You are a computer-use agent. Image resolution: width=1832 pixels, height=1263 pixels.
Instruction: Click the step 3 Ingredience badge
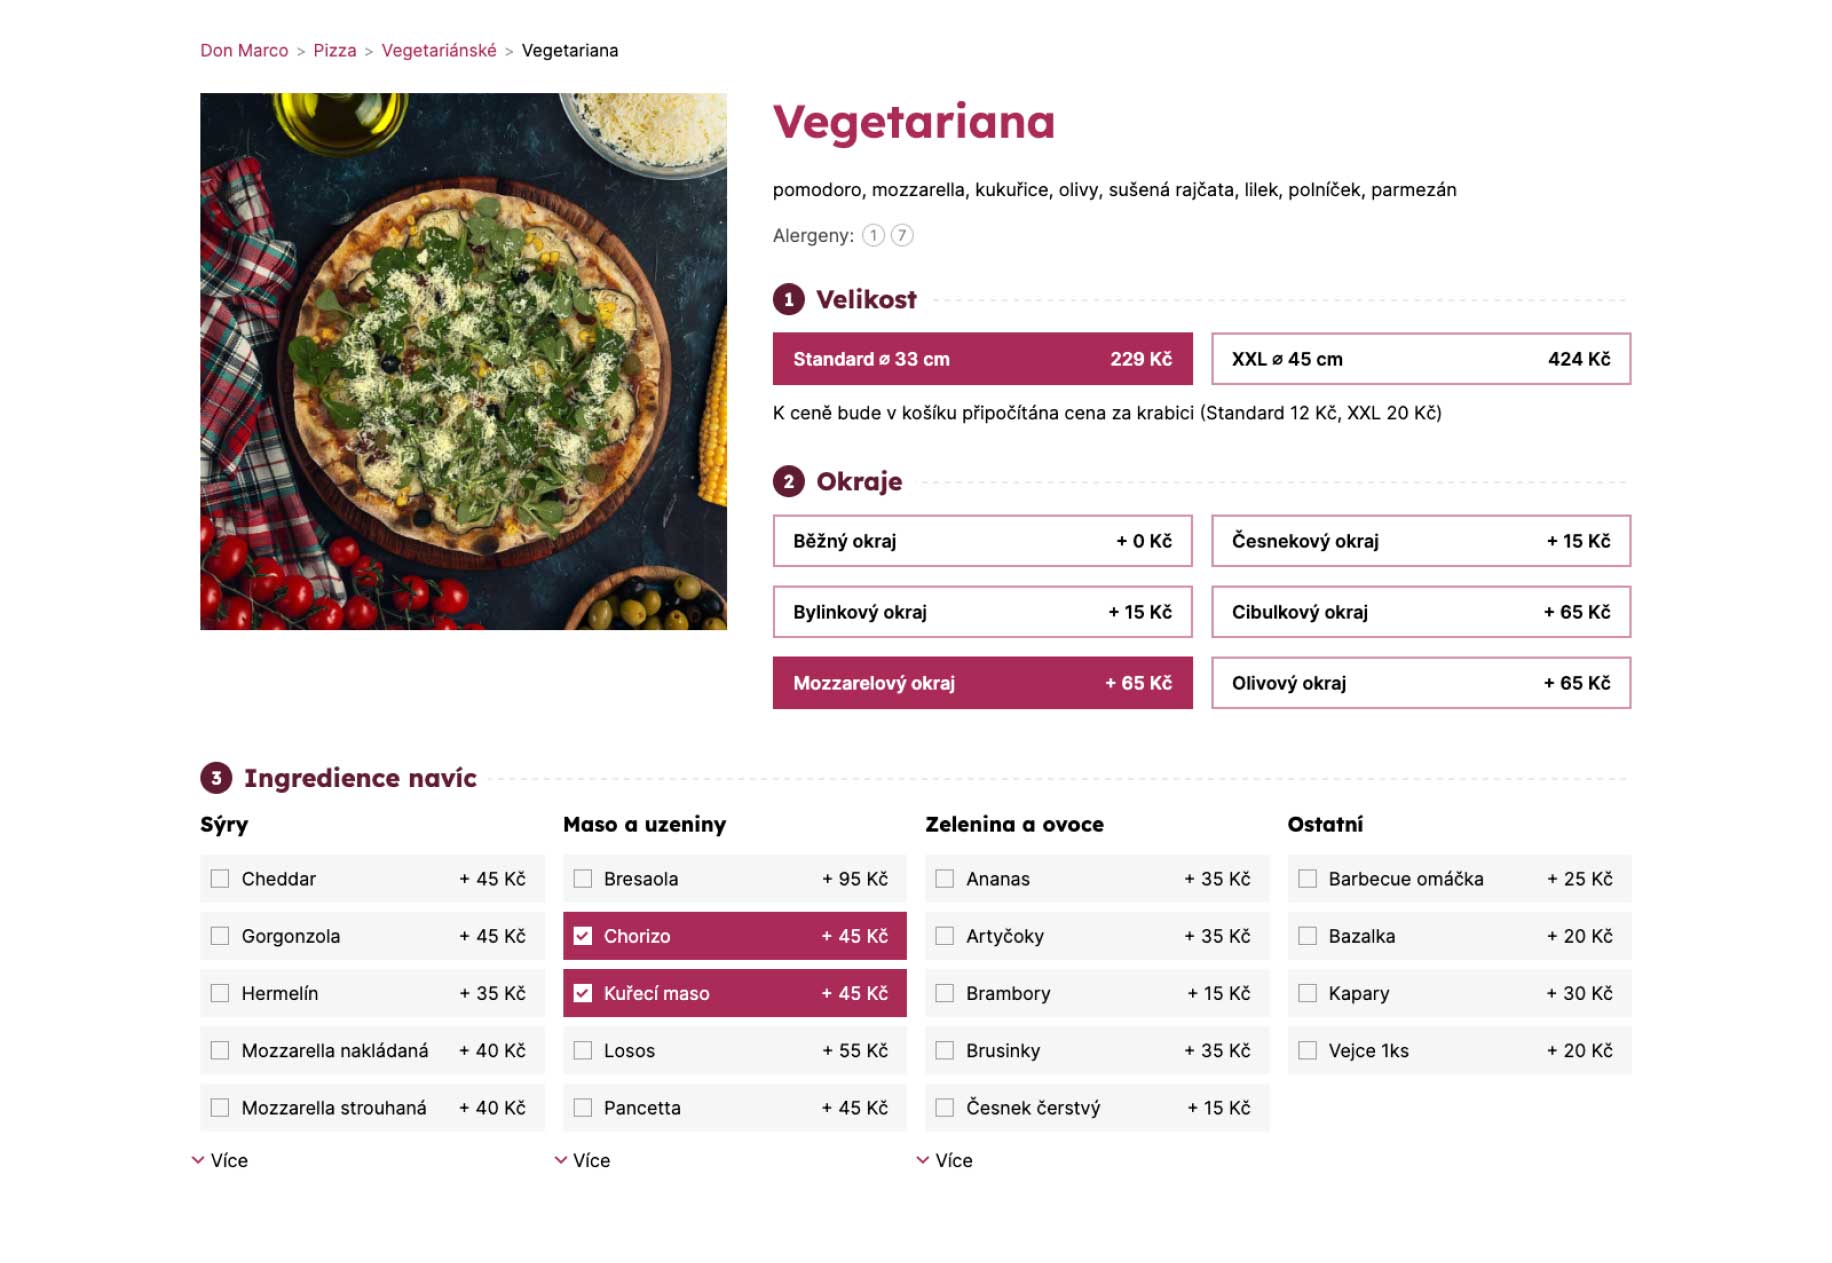coord(216,778)
